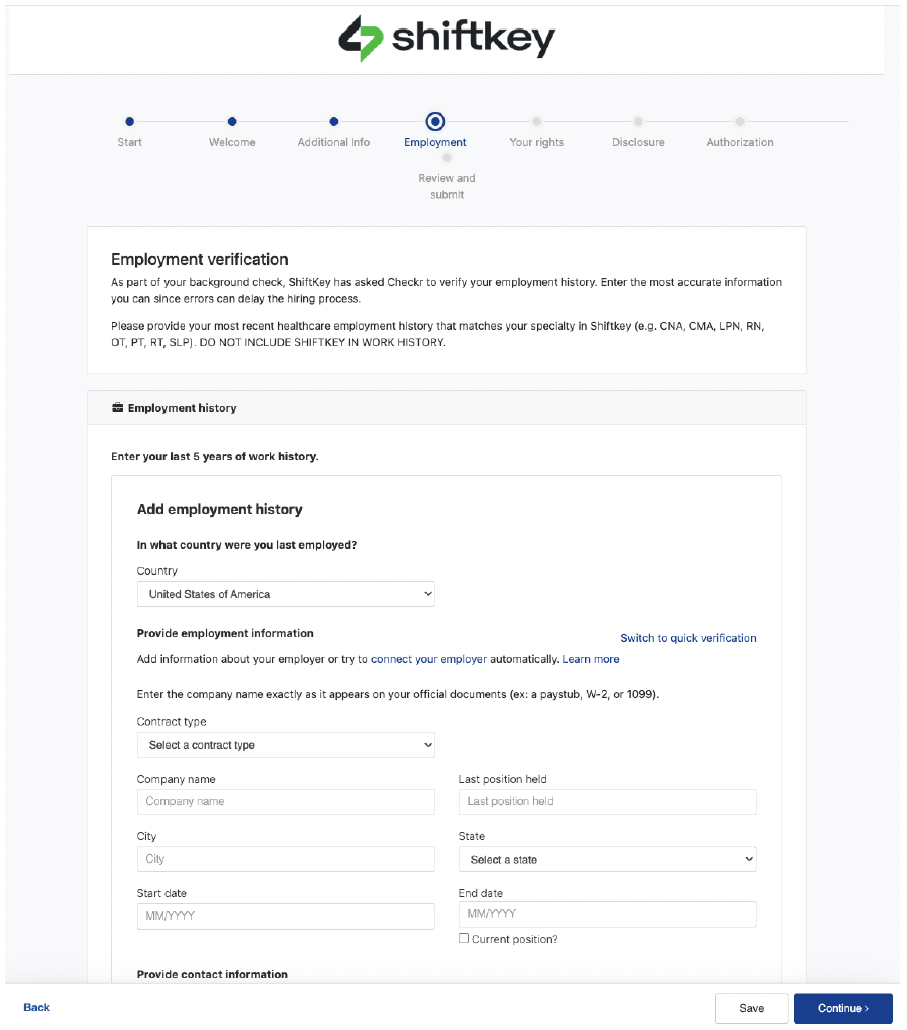Open the Country dropdown
This screenshot has width=907, height=1030.
[286, 594]
